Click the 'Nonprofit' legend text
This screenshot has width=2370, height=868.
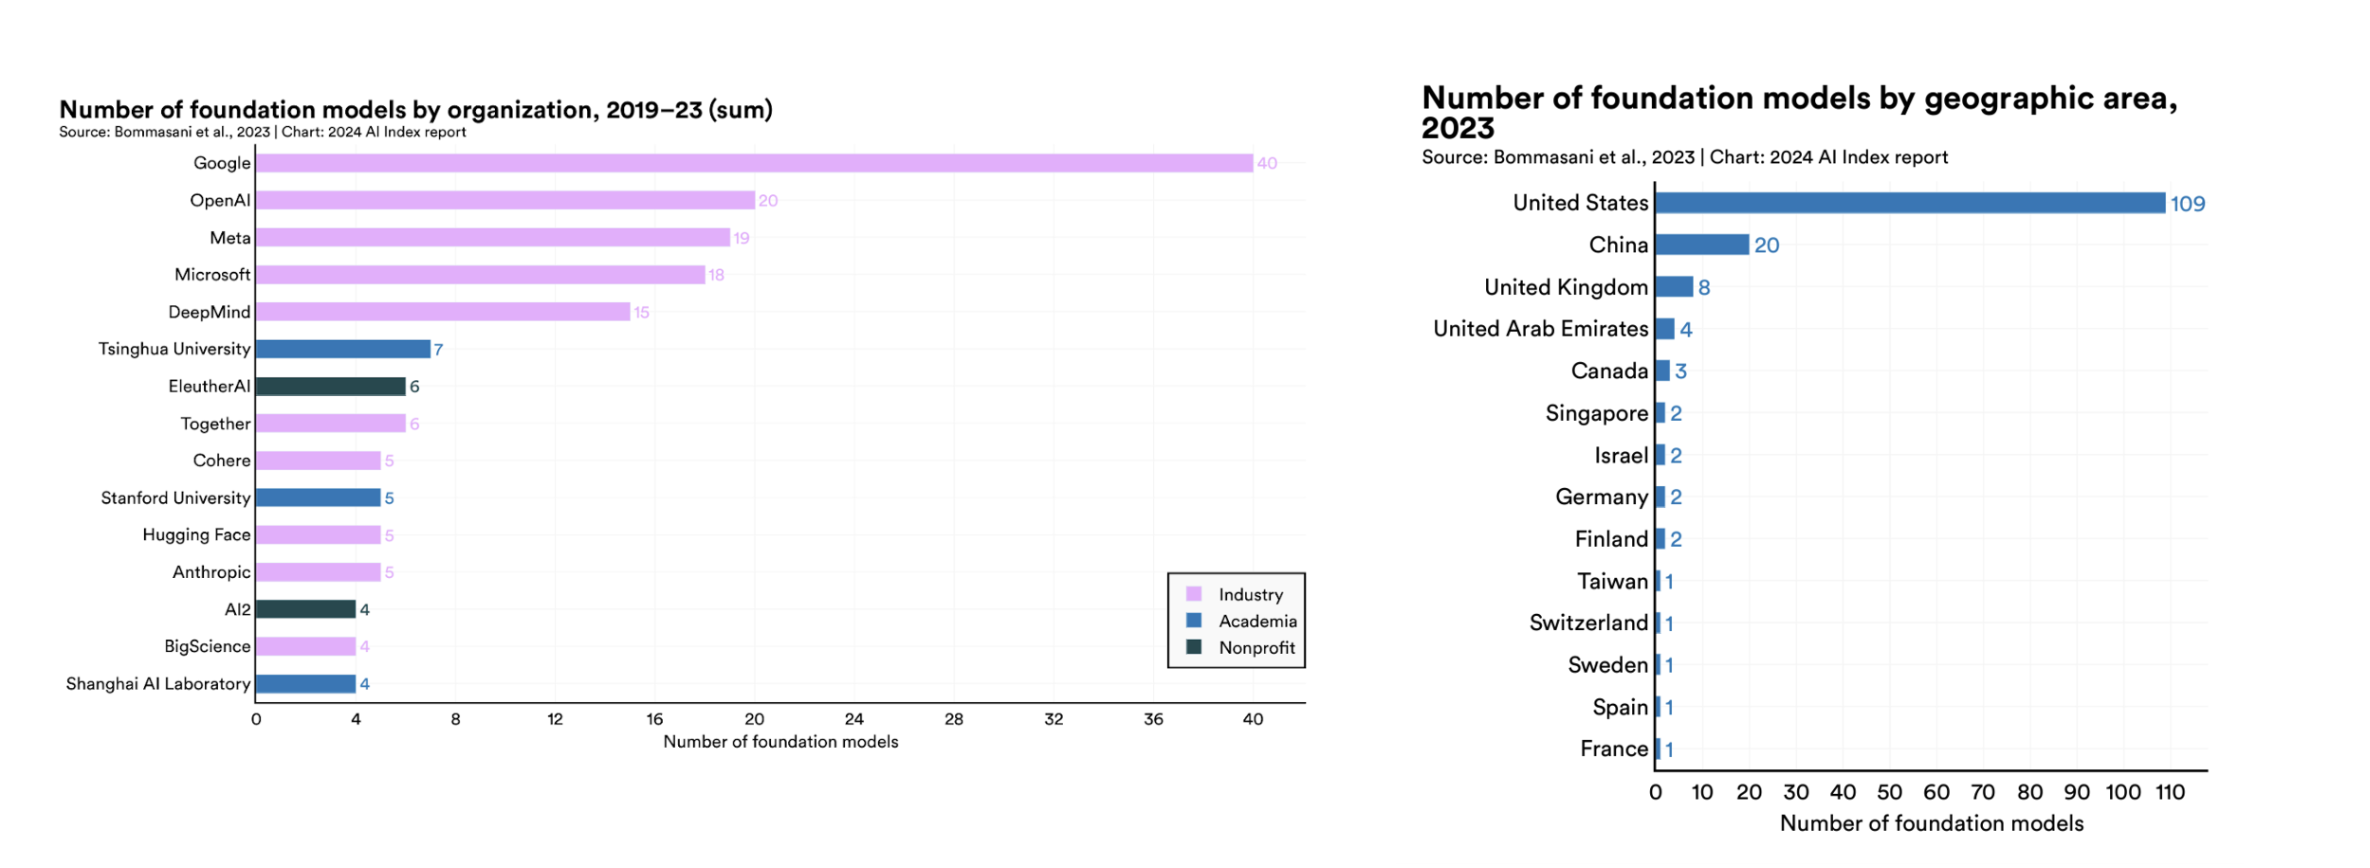pyautogui.click(x=1256, y=648)
